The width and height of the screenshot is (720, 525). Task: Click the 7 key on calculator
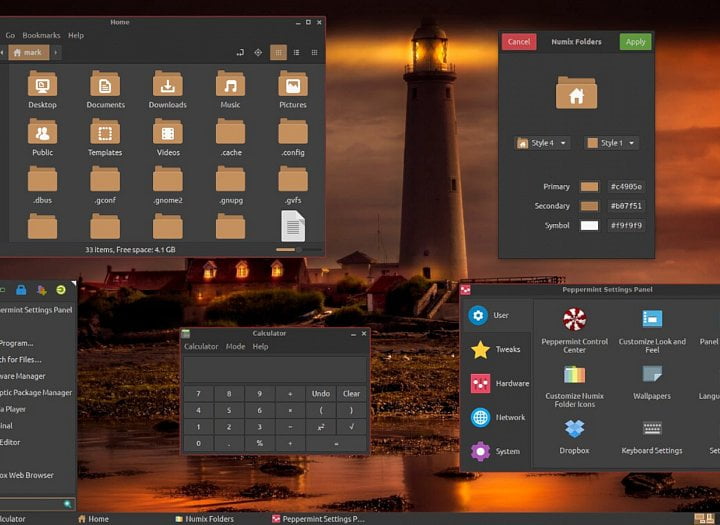coord(198,394)
